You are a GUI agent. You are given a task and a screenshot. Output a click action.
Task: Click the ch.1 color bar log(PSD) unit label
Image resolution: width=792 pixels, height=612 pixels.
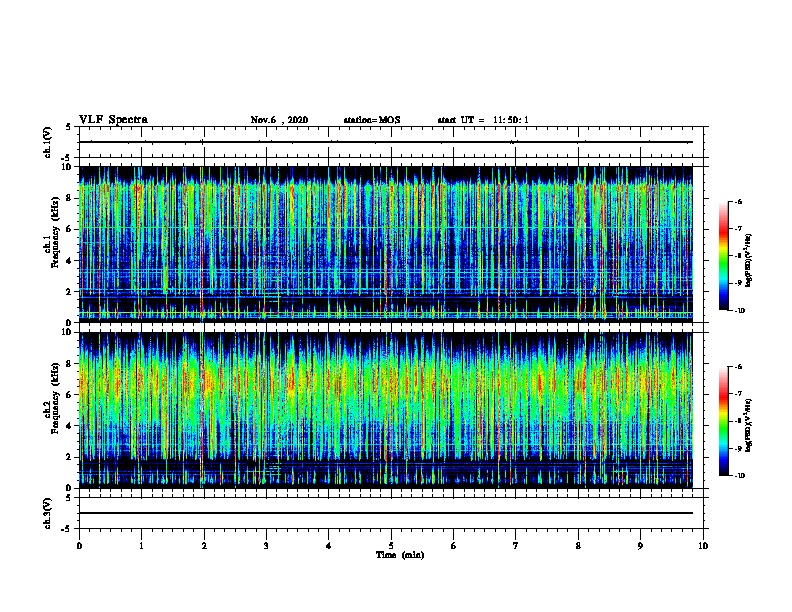tap(749, 260)
